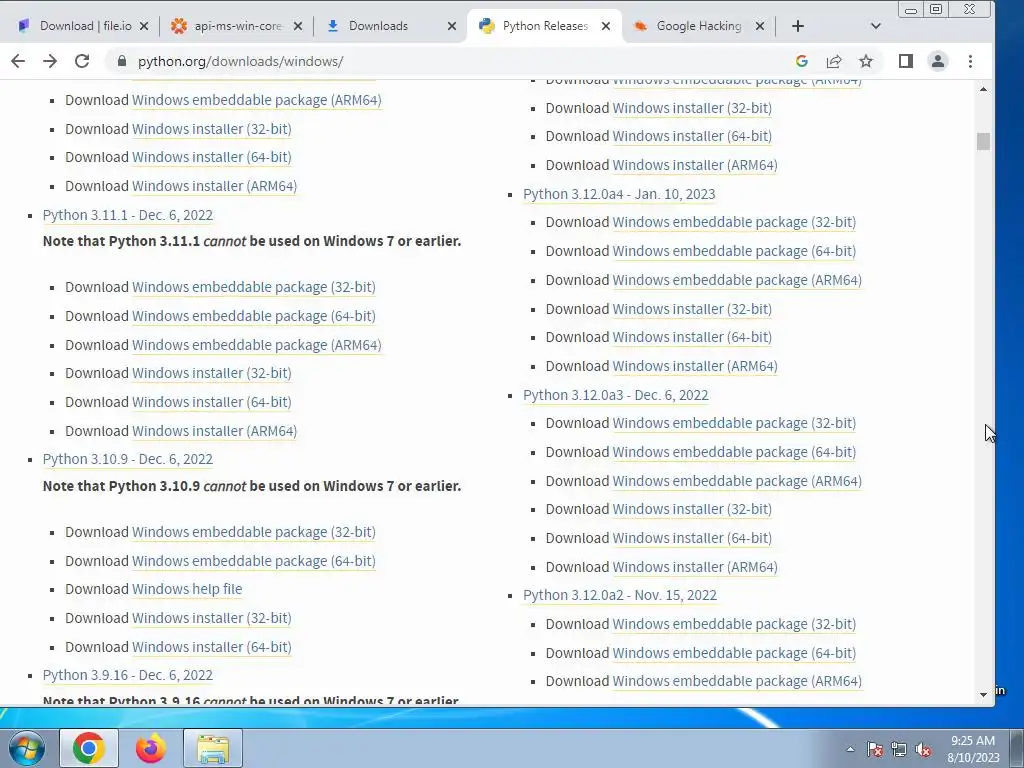Viewport: 1024px width, 768px height.
Task: Reload the python.org page
Action: click(x=82, y=61)
